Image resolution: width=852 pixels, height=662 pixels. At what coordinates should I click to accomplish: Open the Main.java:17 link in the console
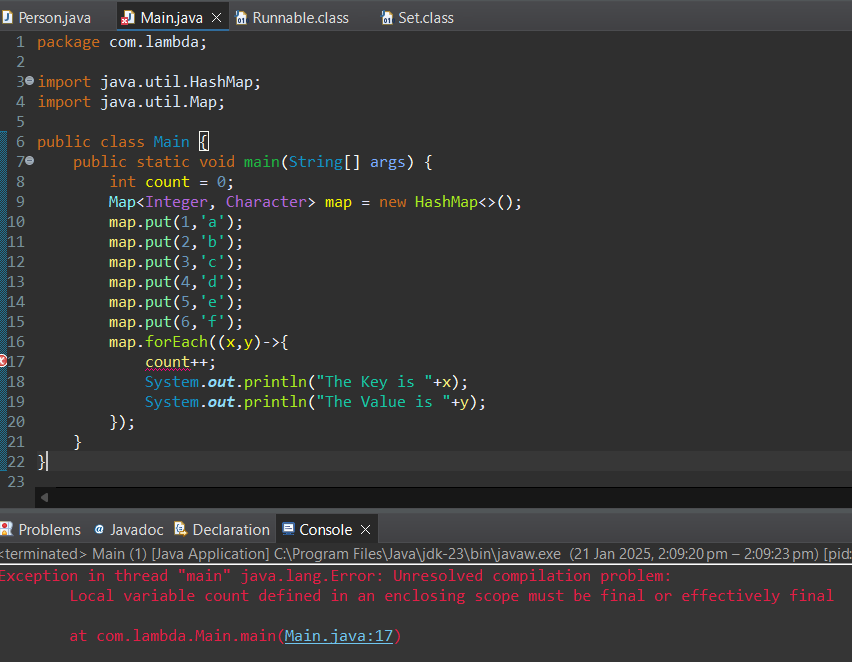[338, 635]
